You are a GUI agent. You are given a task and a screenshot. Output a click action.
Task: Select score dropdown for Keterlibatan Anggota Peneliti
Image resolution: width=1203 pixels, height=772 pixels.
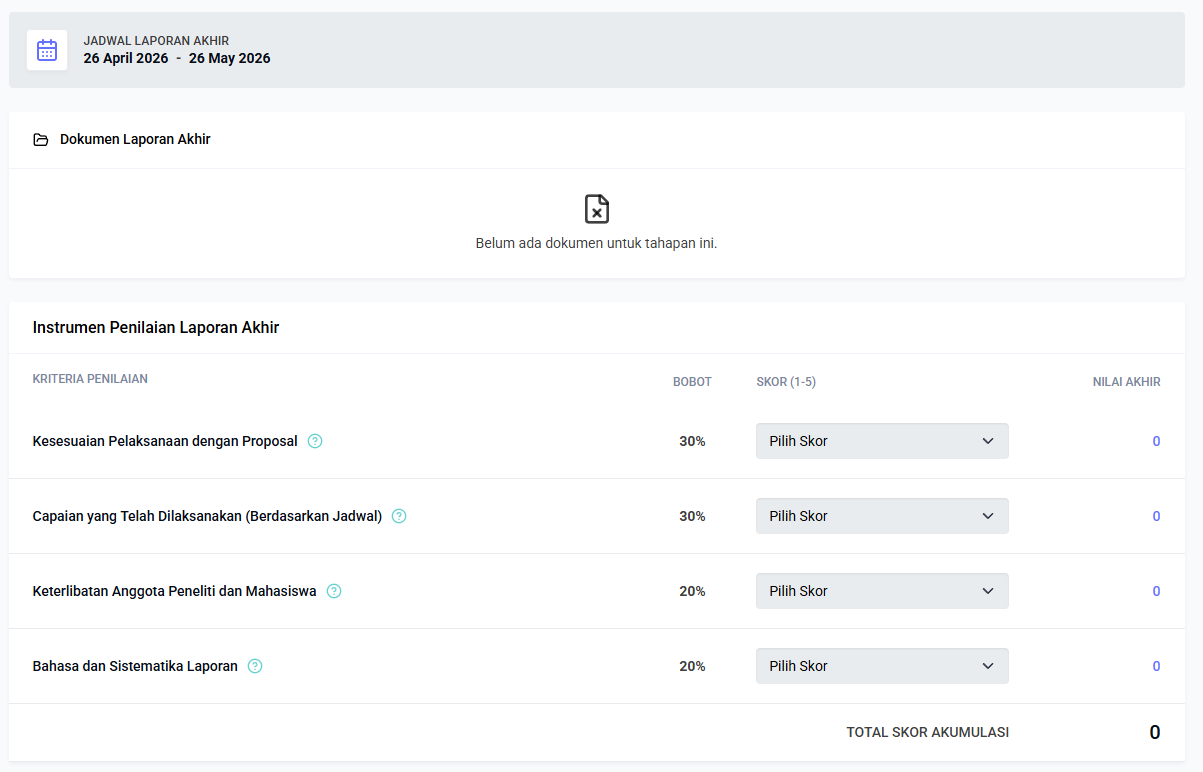pos(881,591)
